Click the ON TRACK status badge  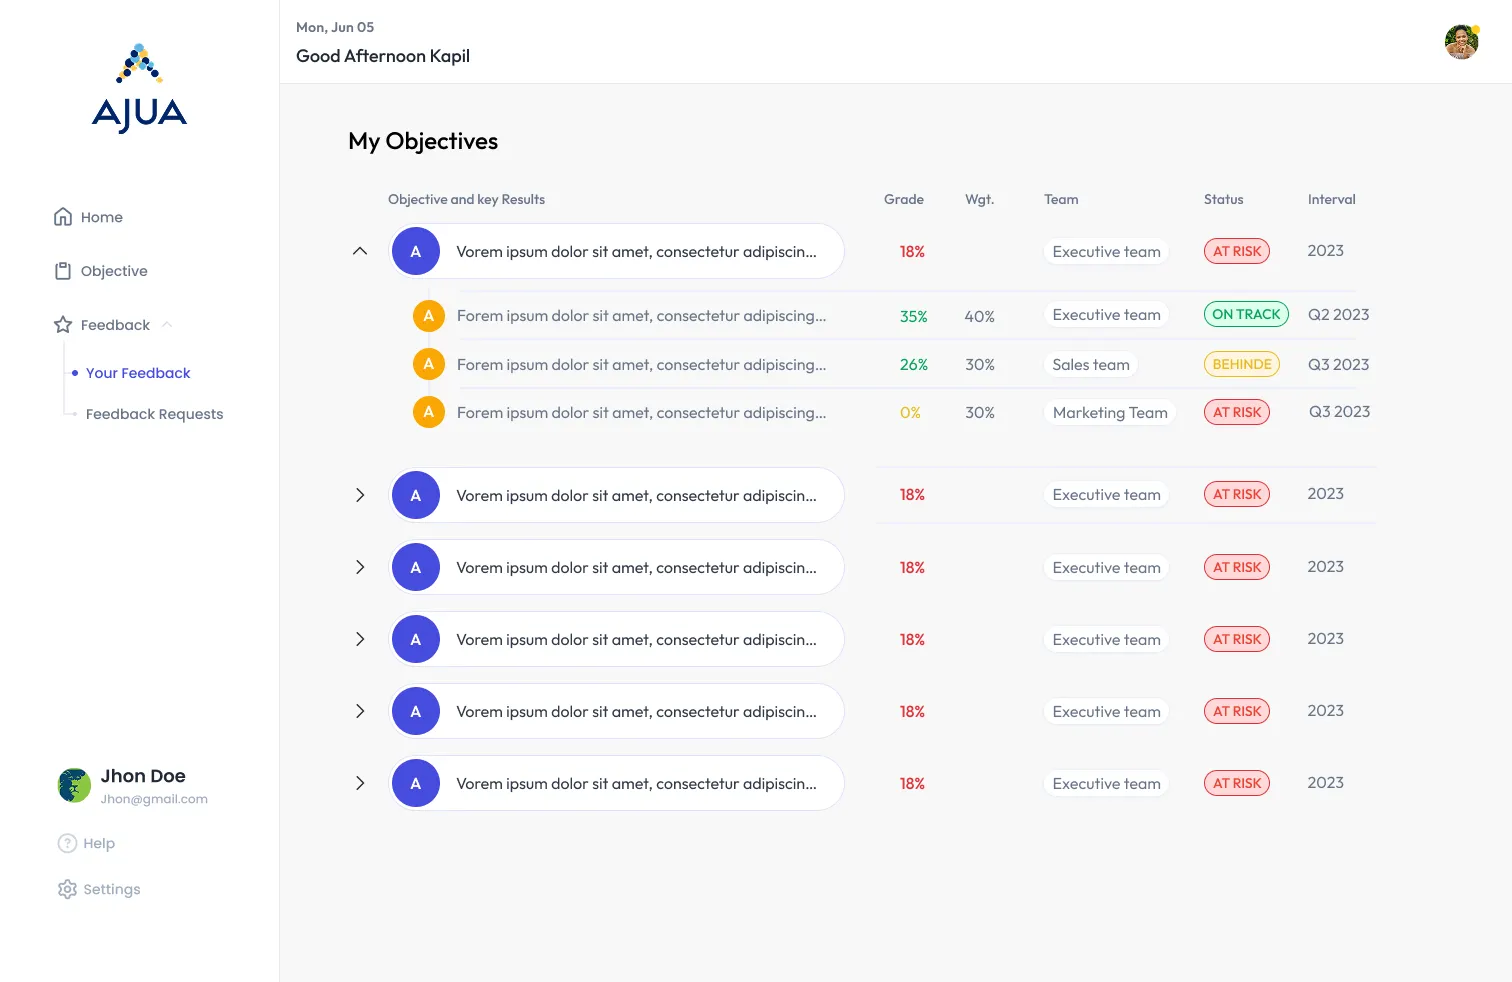(1246, 313)
